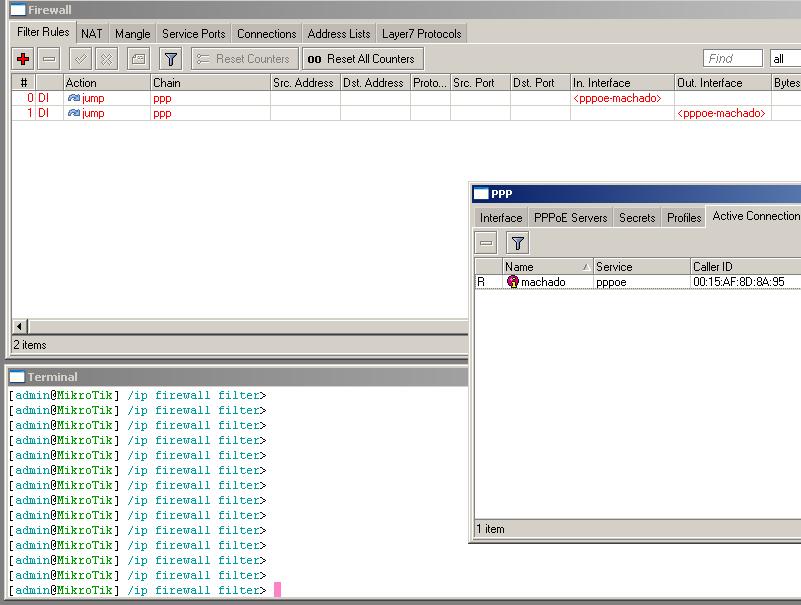This screenshot has width=801, height=605.
Task: Go to the PPPoE Servers tab
Action: point(570,217)
